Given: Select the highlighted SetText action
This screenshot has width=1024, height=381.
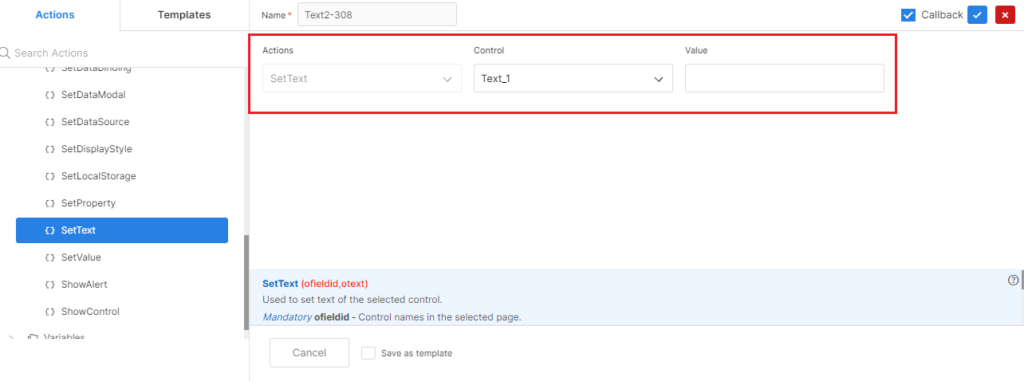Looking at the screenshot, I should (121, 230).
